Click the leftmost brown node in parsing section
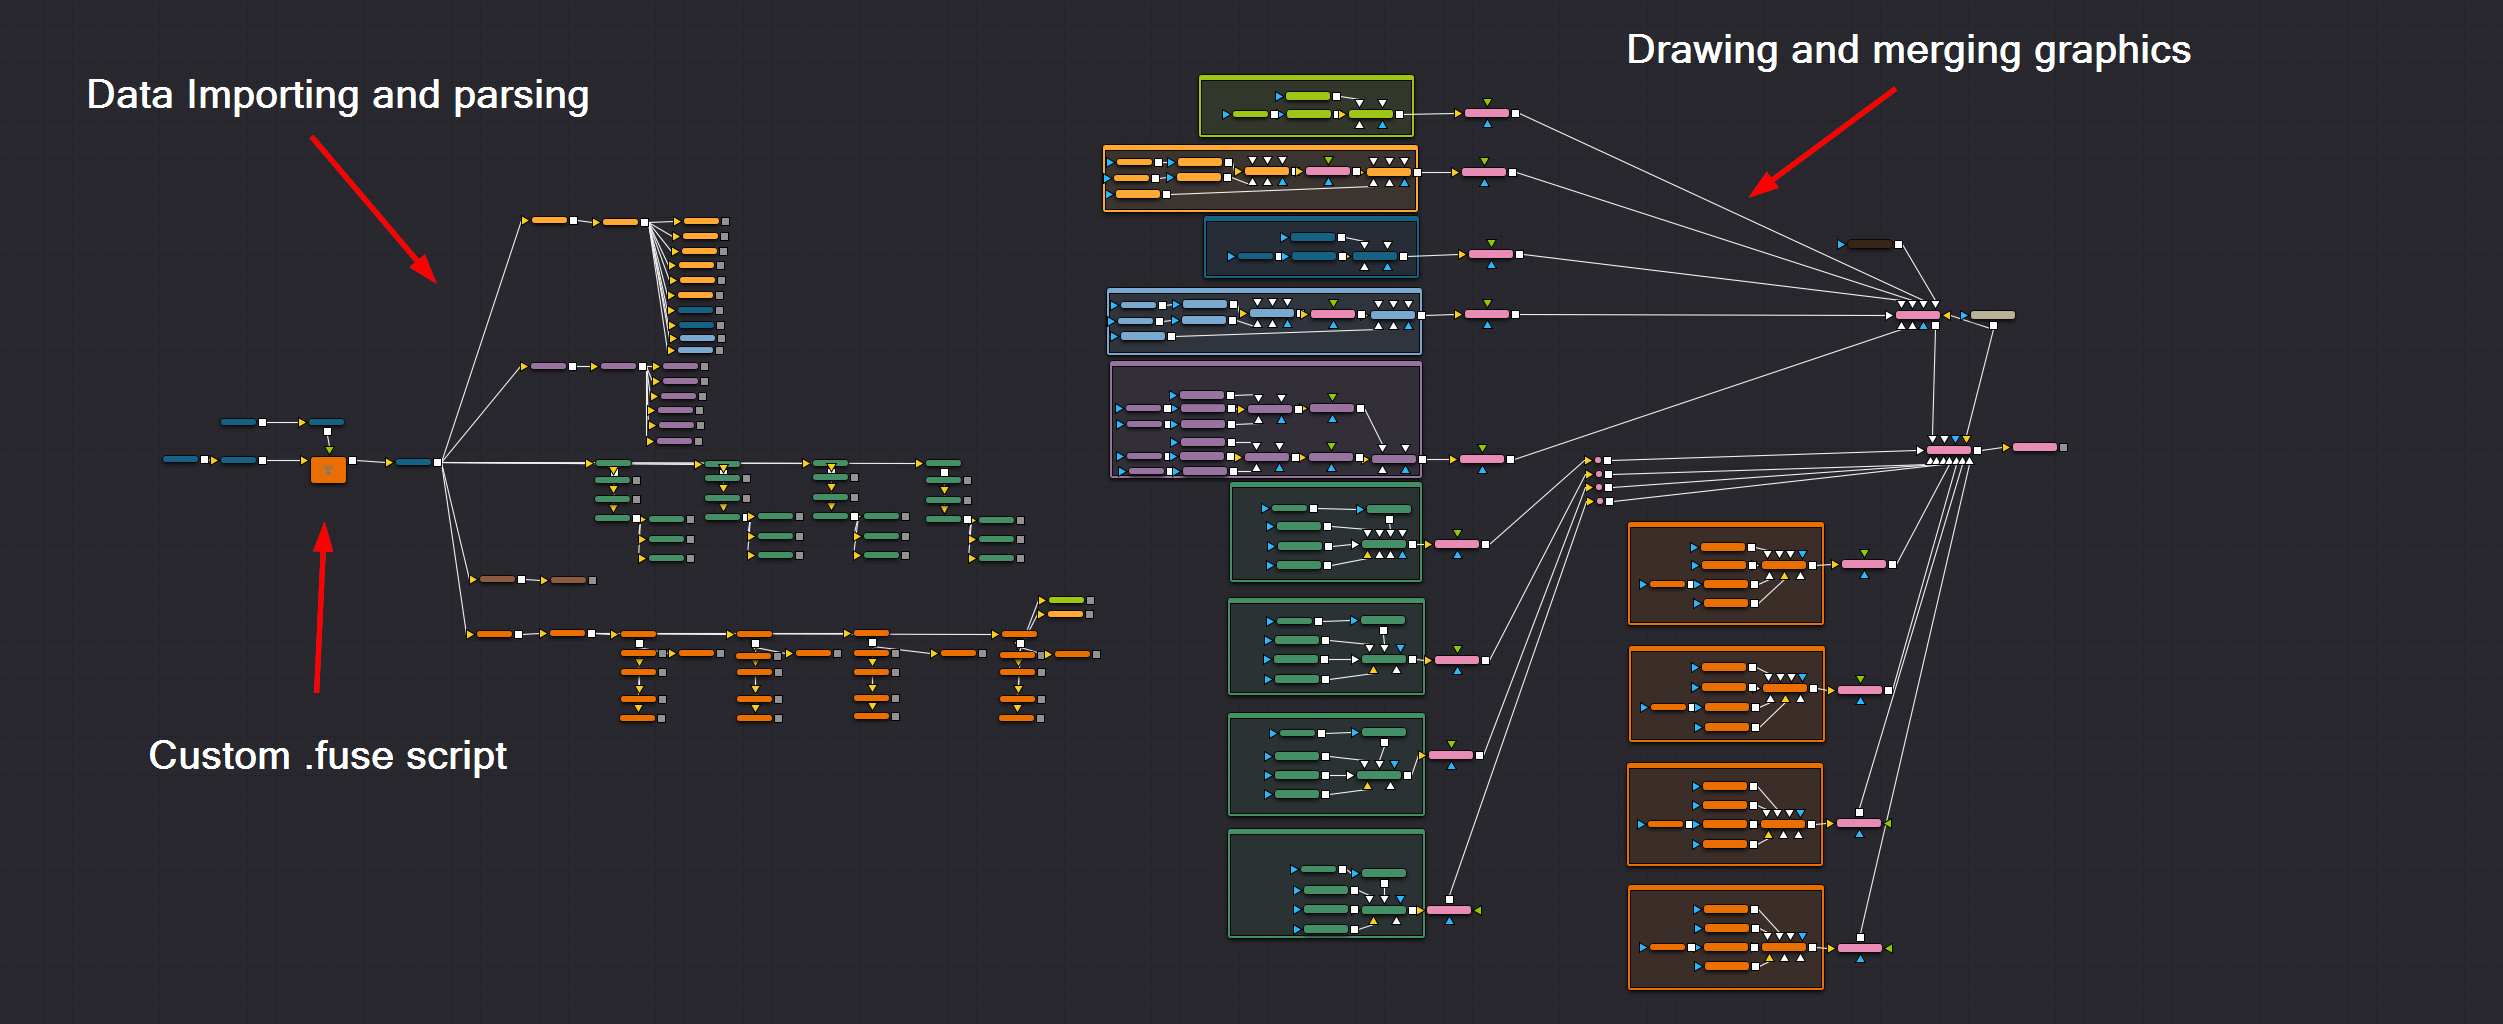Viewport: 2503px width, 1024px height. 497,579
